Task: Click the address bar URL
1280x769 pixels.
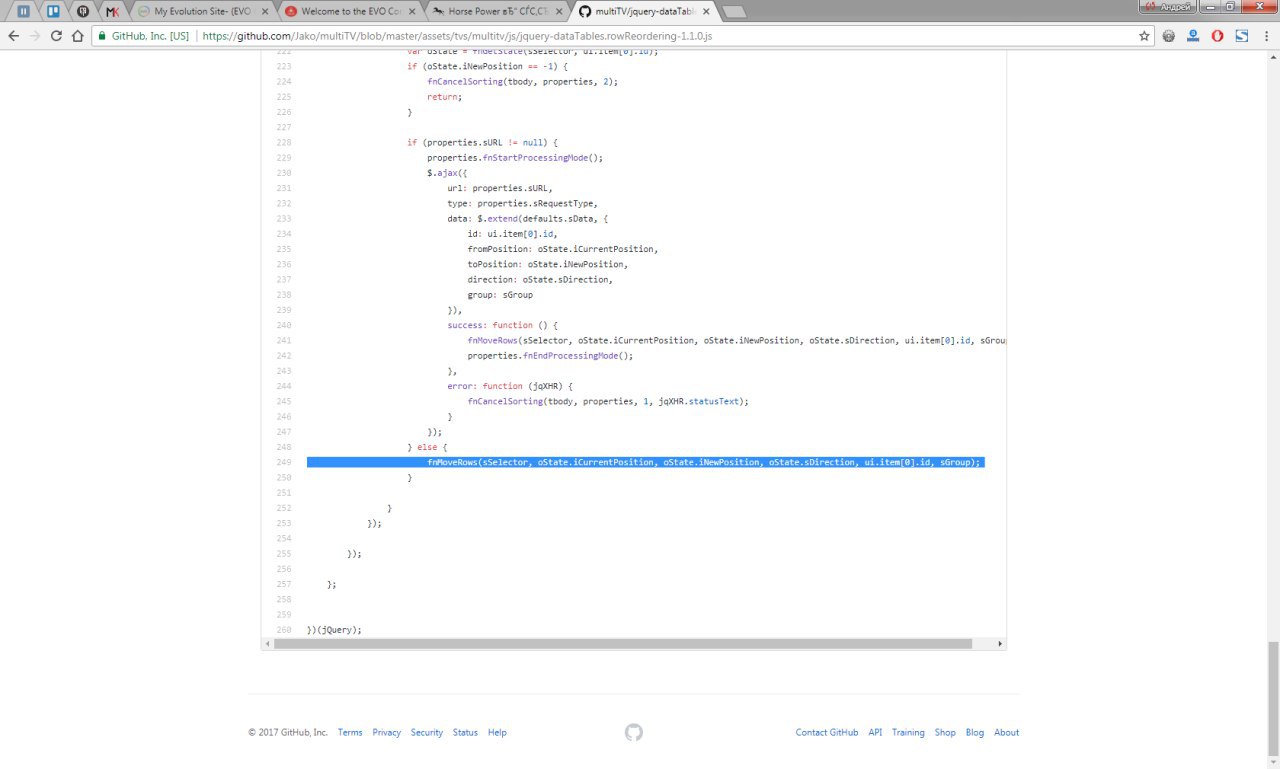Action: click(456, 36)
